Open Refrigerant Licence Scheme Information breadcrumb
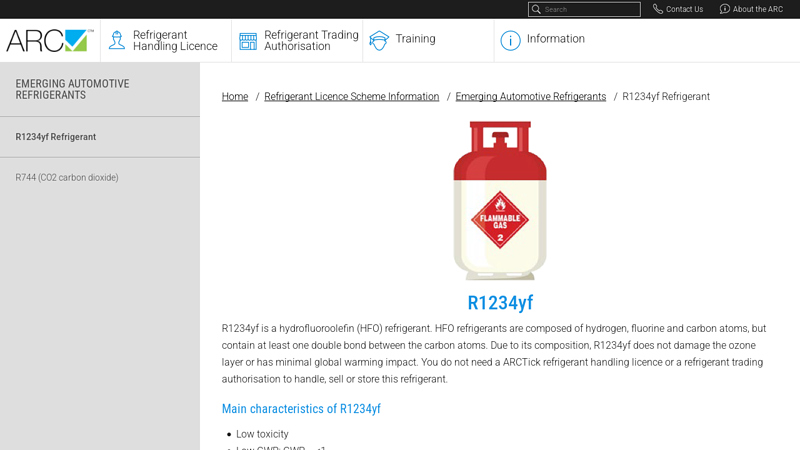The image size is (800, 450). [351, 97]
